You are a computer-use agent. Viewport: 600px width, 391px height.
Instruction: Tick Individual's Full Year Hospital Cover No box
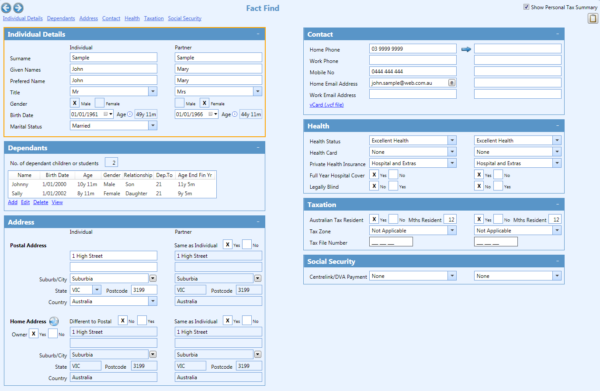(393, 175)
